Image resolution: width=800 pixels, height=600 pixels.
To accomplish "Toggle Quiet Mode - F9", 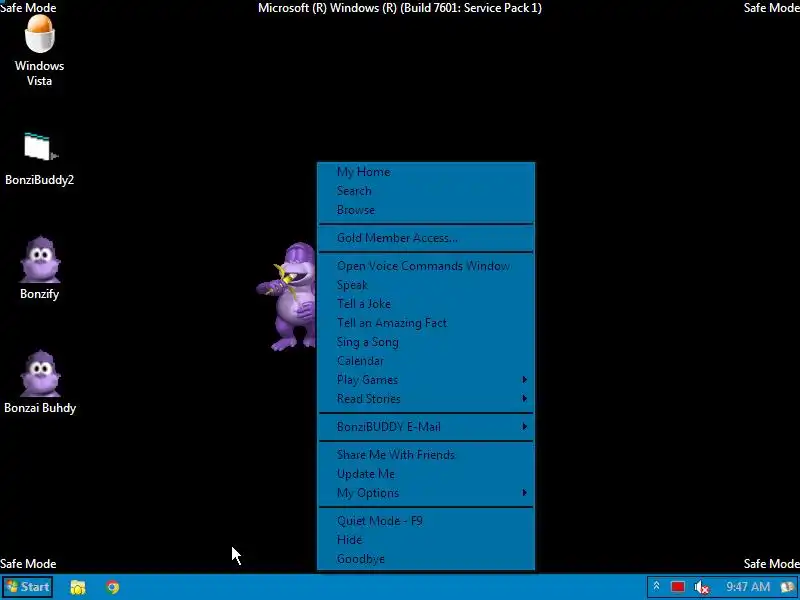I will pyautogui.click(x=426, y=521).
